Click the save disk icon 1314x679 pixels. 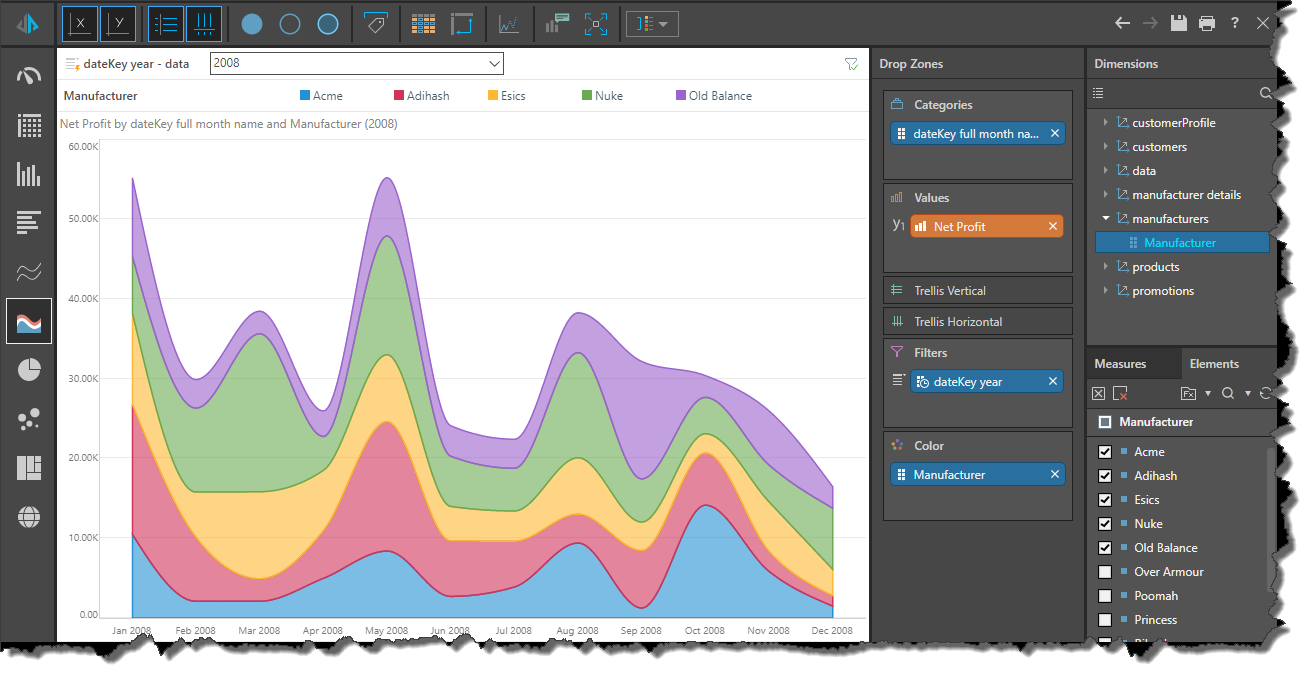[1179, 23]
